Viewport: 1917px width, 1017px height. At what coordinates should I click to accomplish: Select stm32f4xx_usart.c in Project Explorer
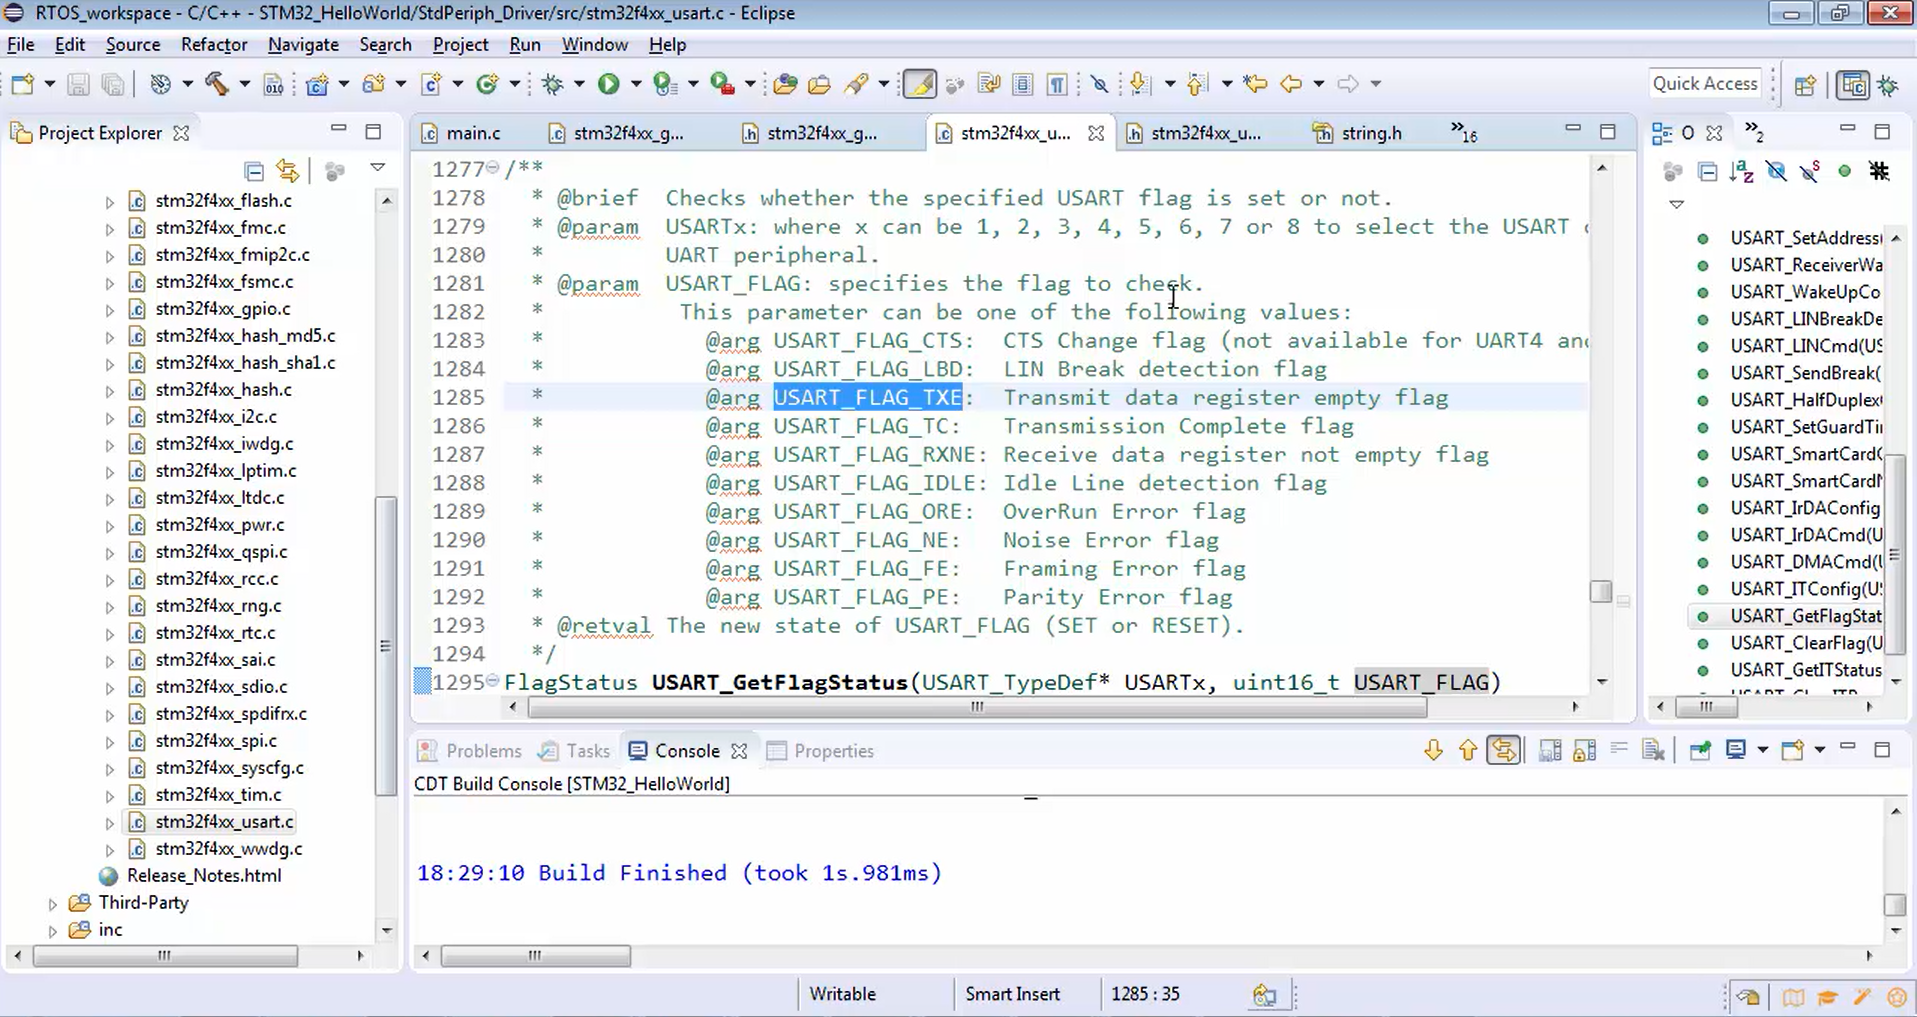point(224,822)
